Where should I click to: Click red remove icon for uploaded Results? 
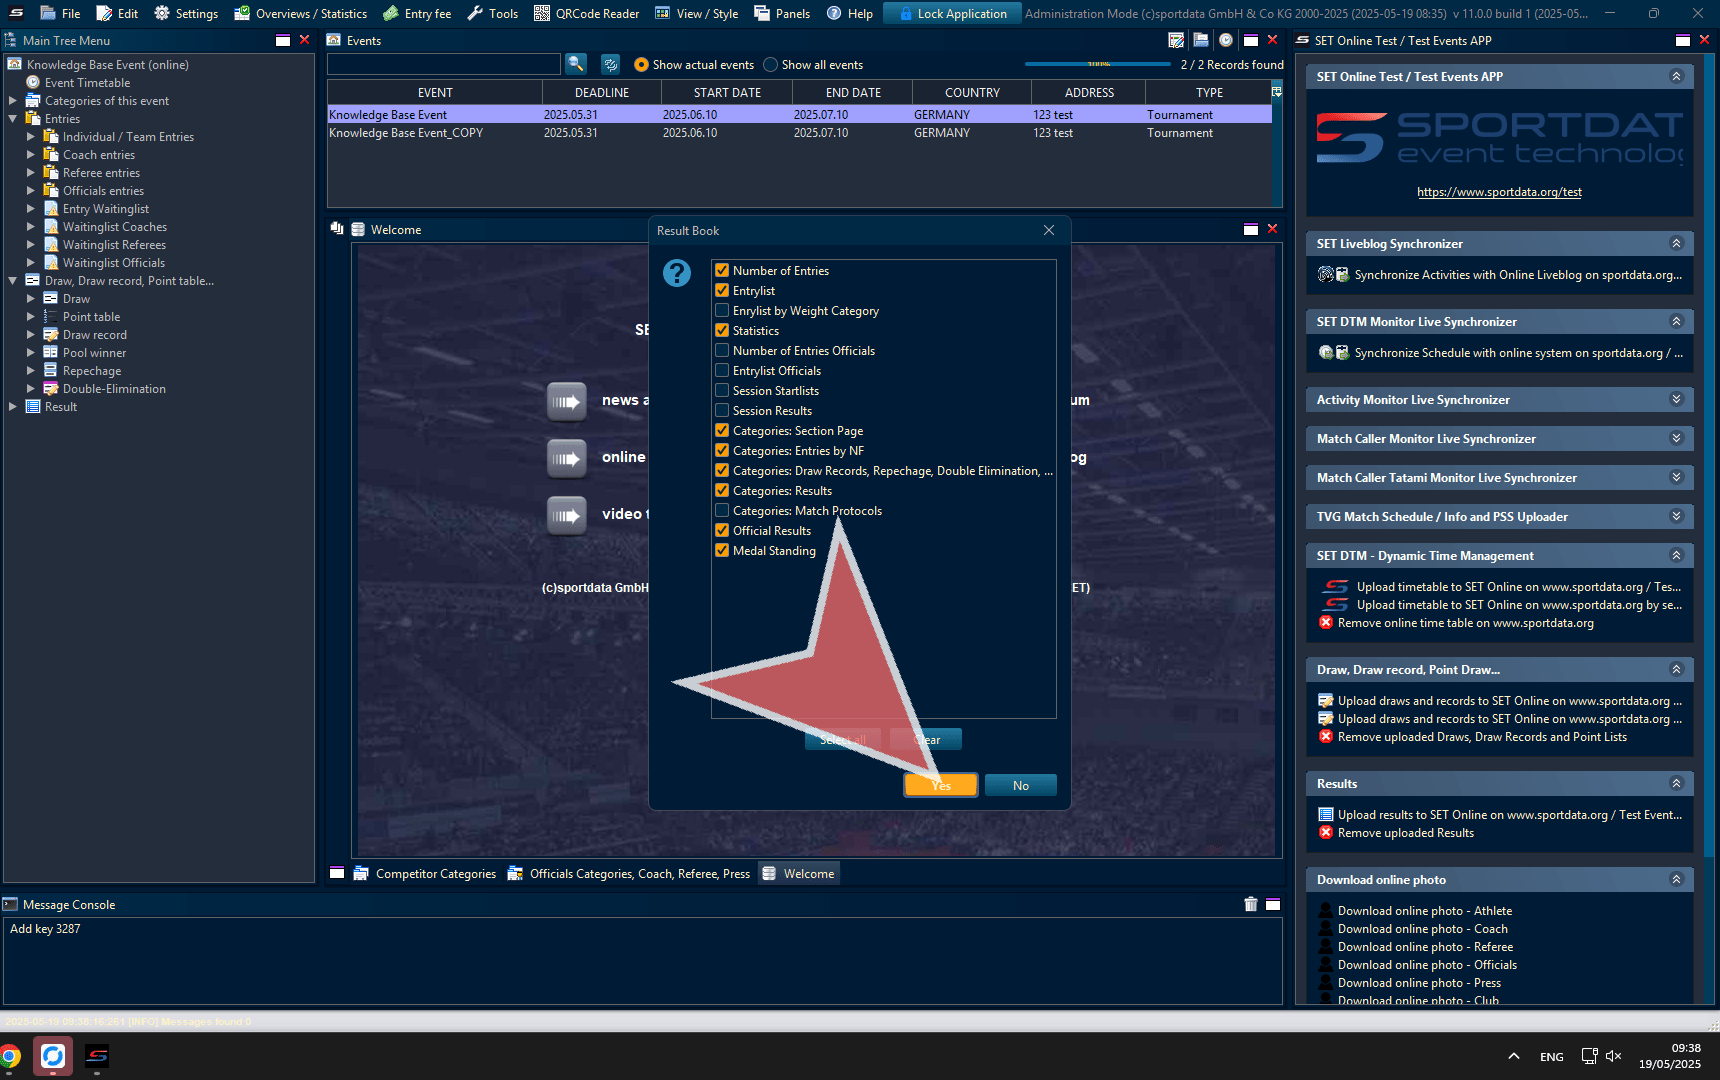click(x=1326, y=833)
